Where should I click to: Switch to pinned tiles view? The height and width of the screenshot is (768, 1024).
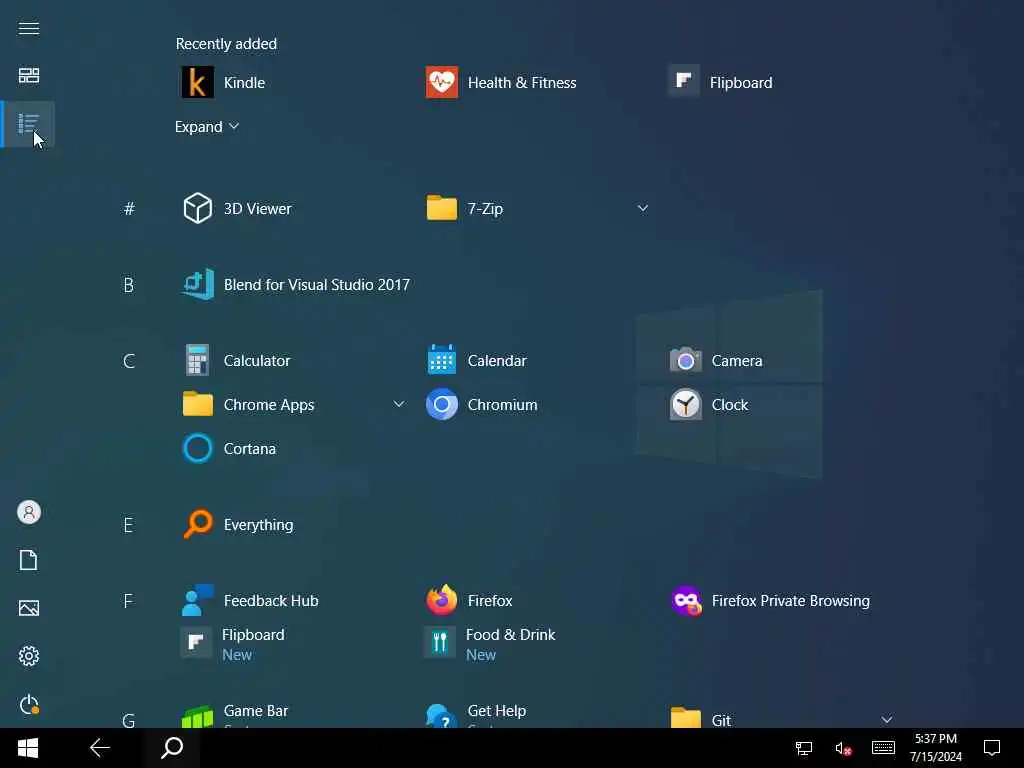(x=29, y=76)
